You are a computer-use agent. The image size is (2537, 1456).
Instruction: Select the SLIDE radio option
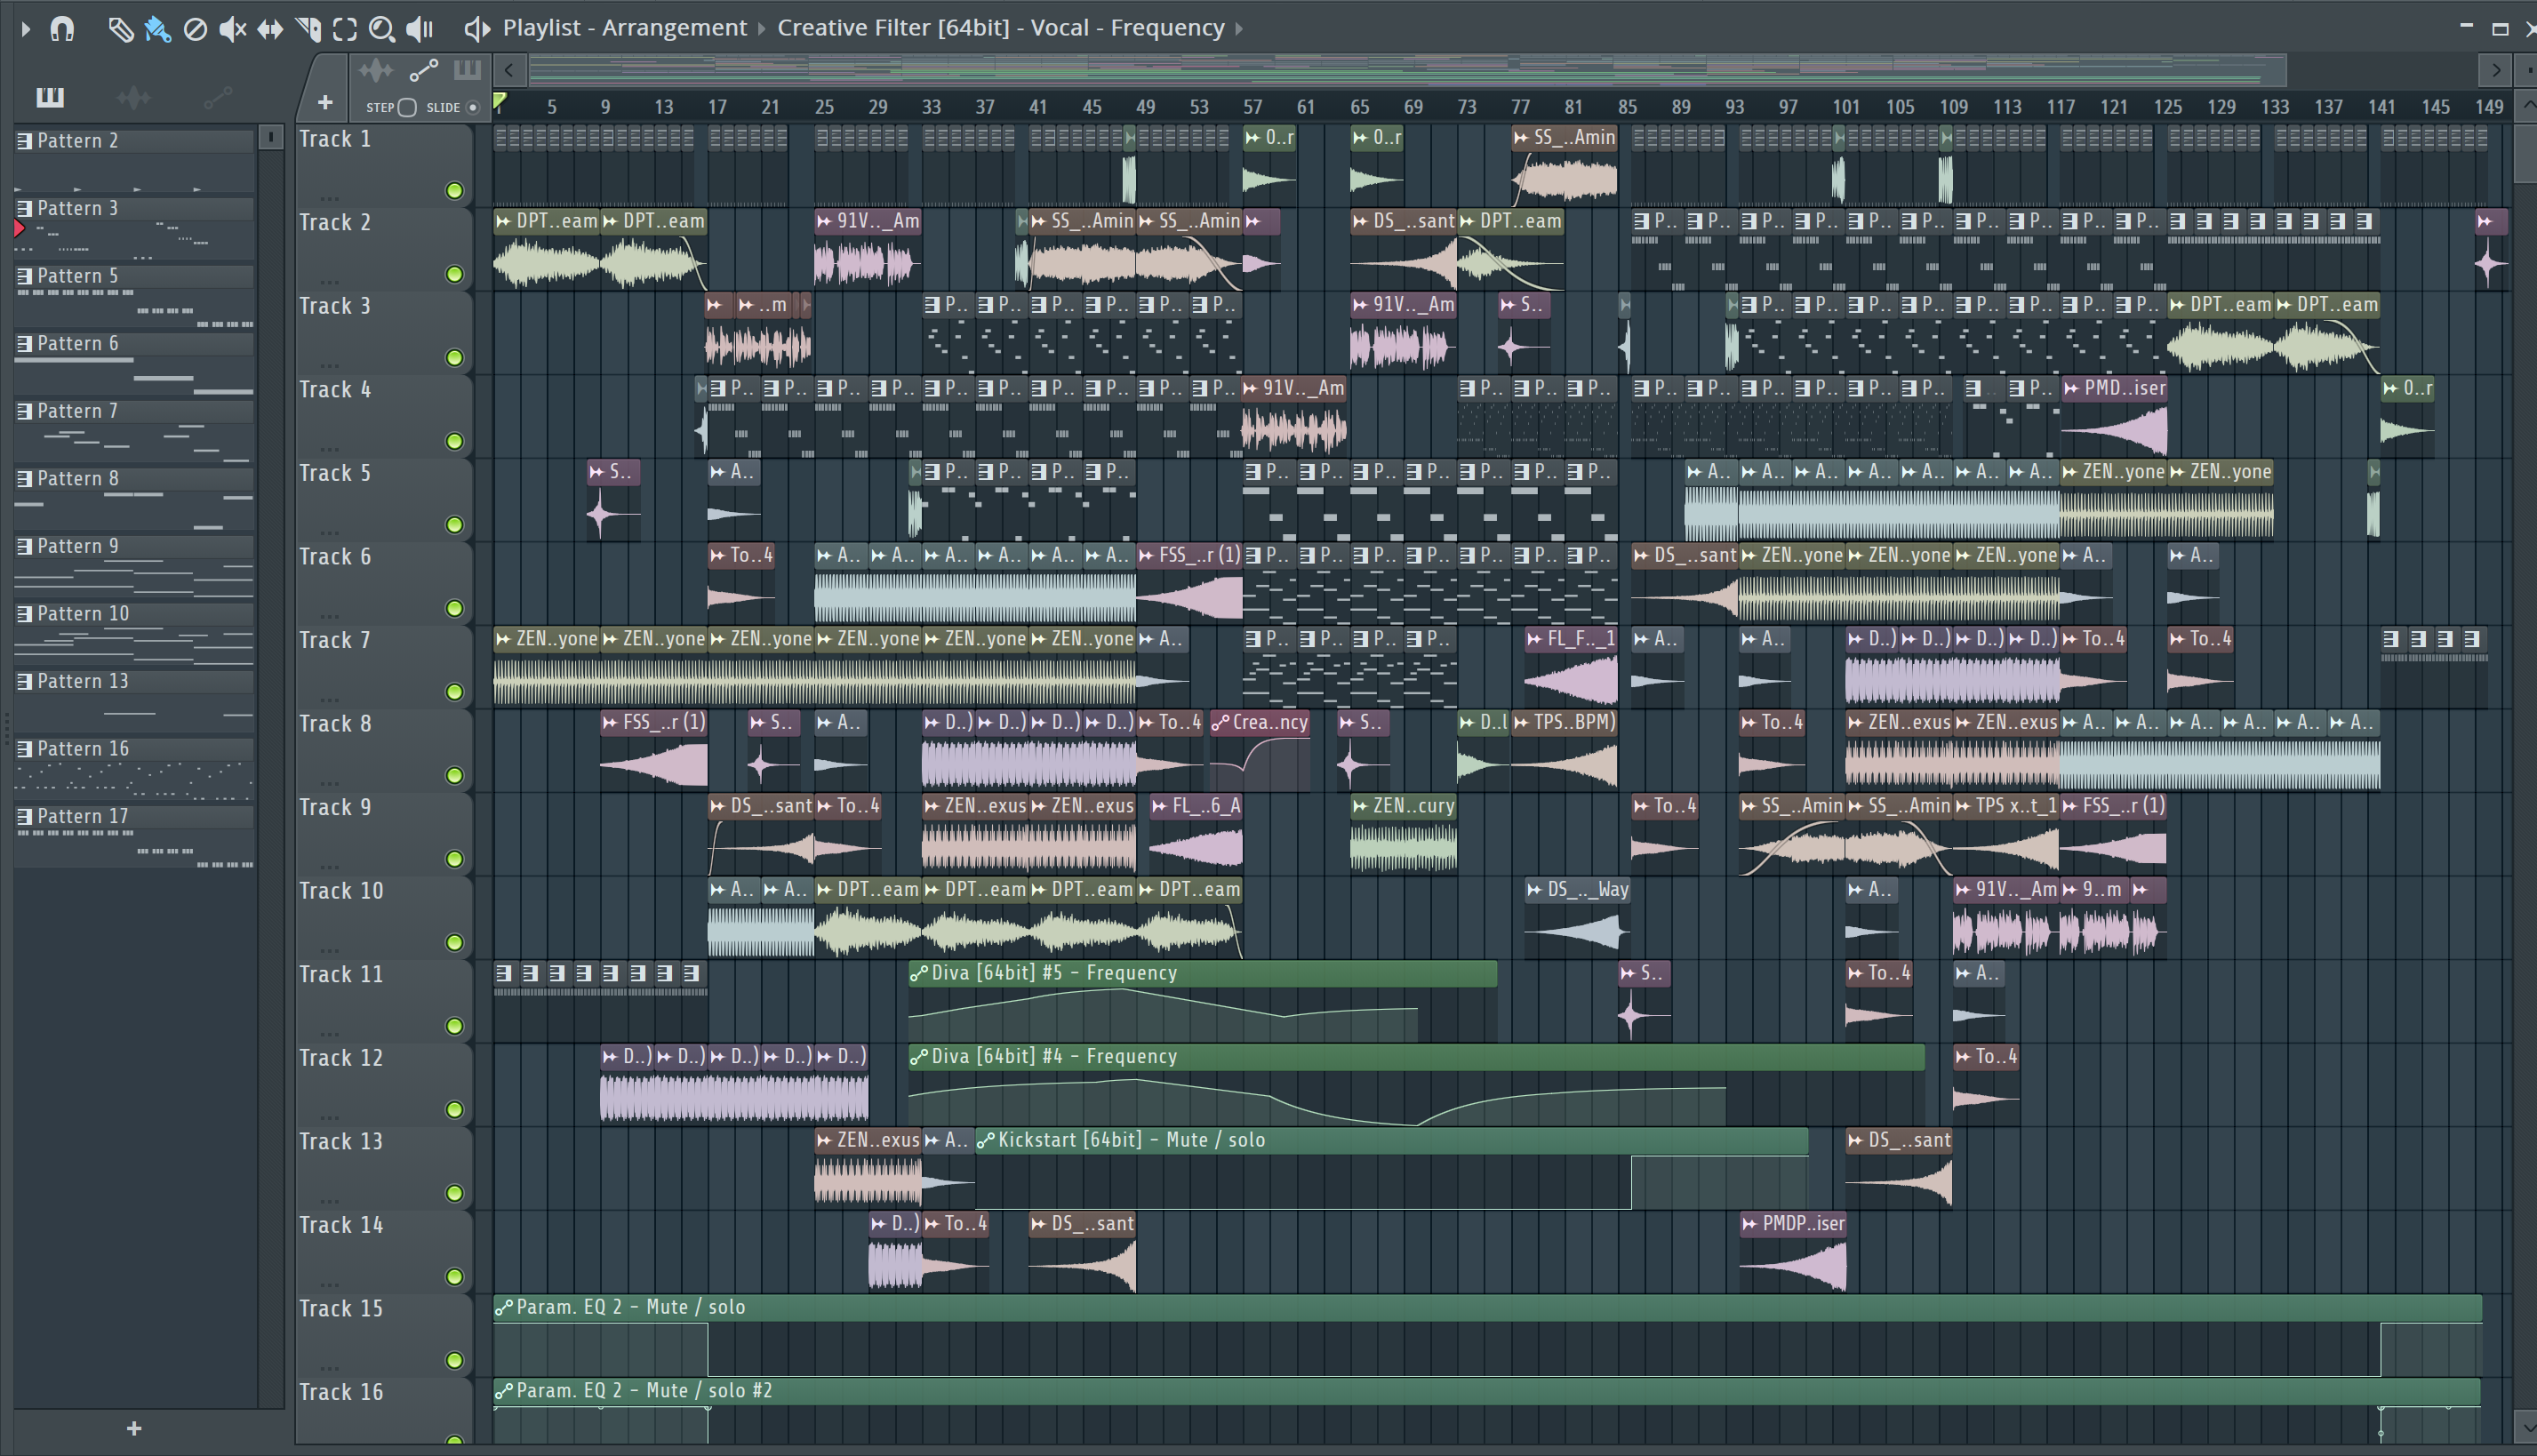(473, 107)
